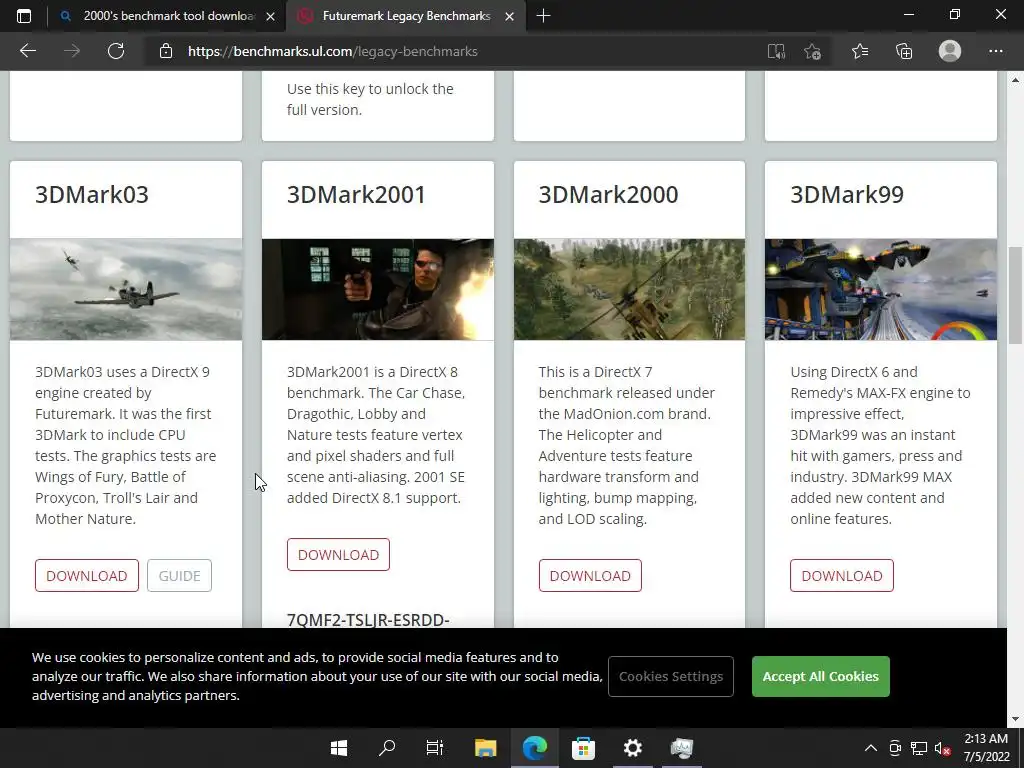Open the profile avatar menu

(950, 51)
